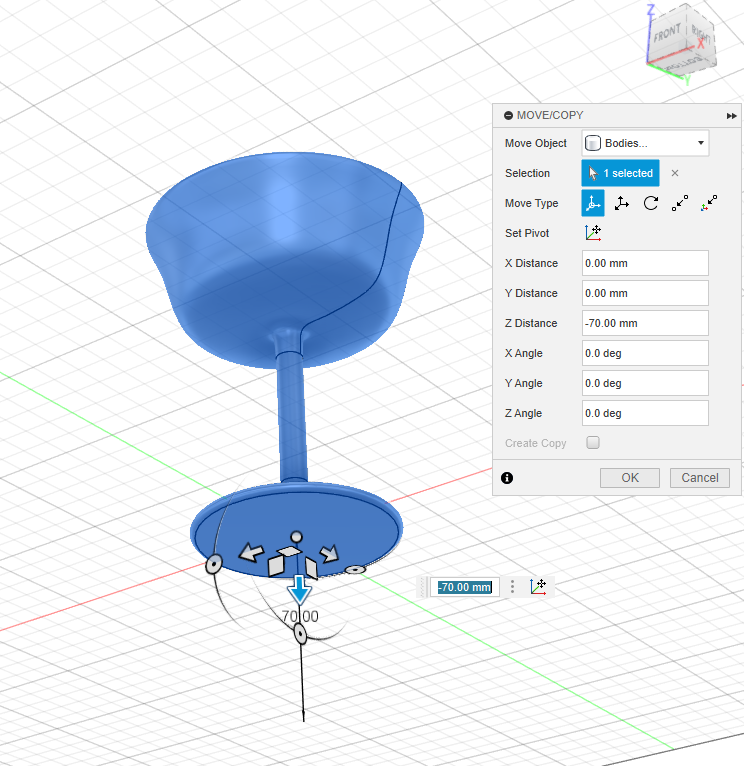This screenshot has width=744, height=766.
Task: Click Set Pivot icon beside floating input
Action: pos(538,587)
